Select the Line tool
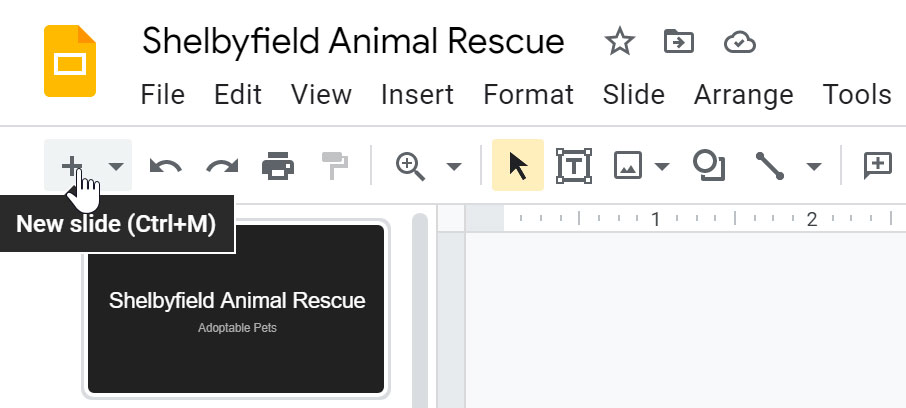Viewport: 906px width, 408px height. (769, 166)
